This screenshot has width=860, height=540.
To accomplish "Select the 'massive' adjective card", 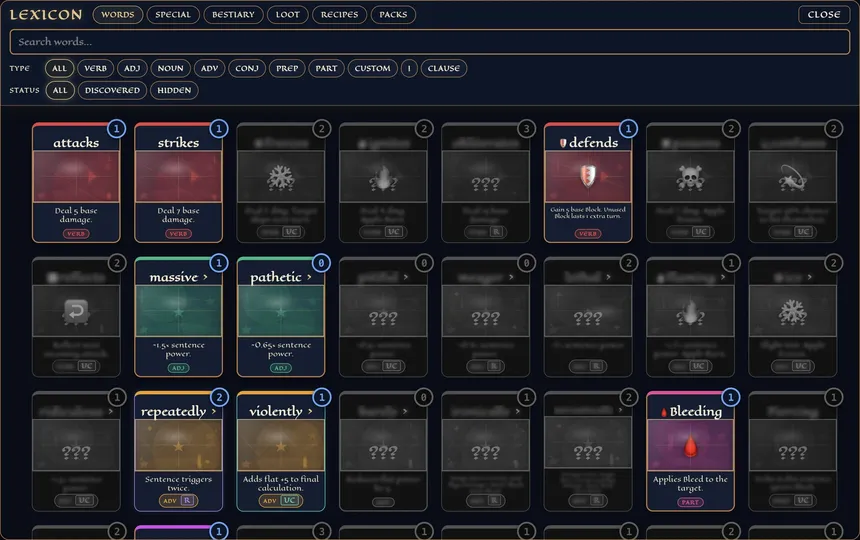I will 178,317.
